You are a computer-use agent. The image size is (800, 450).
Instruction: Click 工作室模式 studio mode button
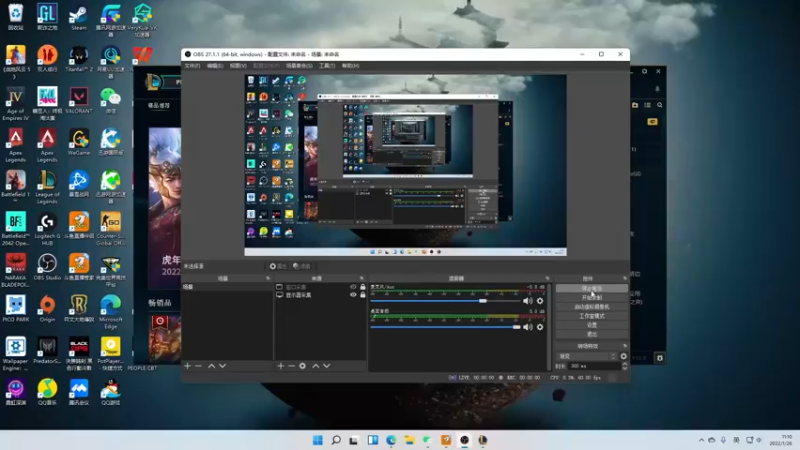(591, 316)
